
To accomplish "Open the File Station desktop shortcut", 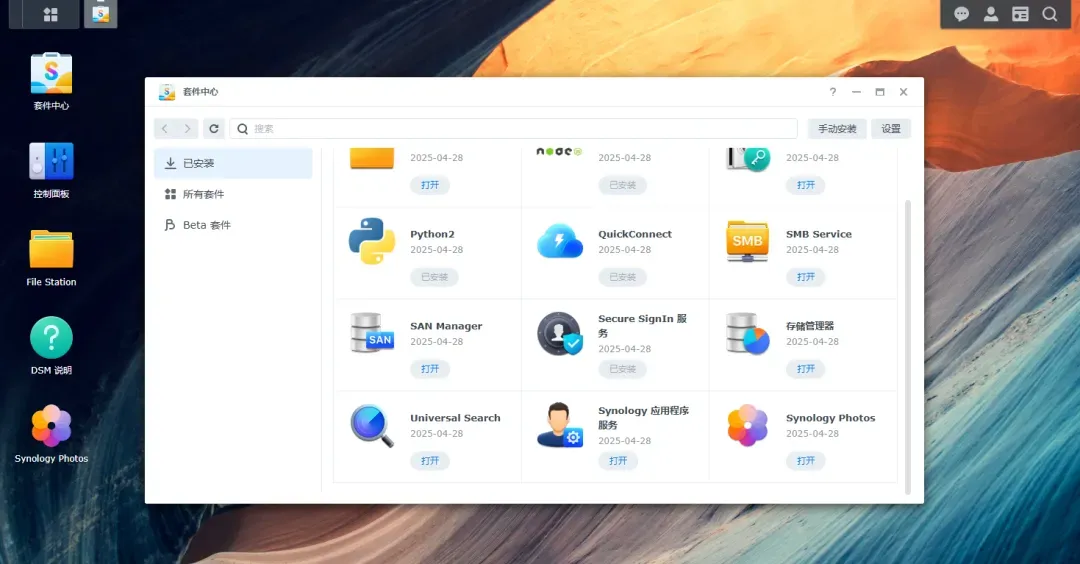I will click(51, 258).
